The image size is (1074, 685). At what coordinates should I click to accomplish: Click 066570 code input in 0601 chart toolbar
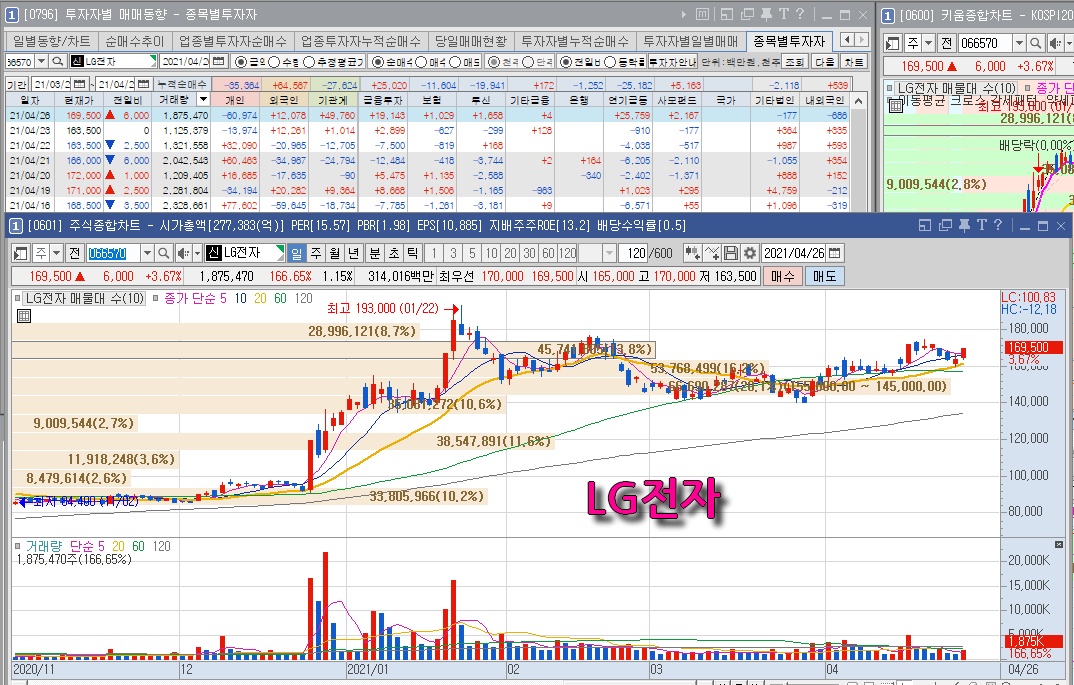(113, 253)
